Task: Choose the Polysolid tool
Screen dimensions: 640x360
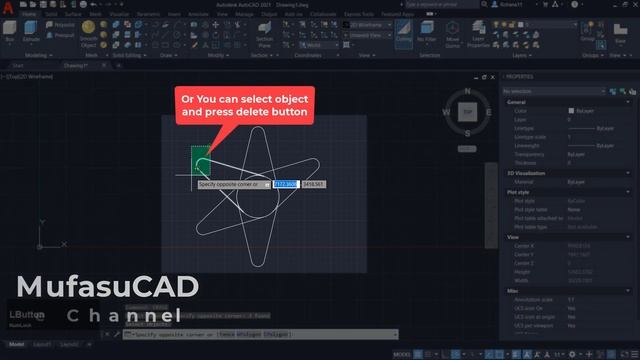Action: click(x=60, y=25)
